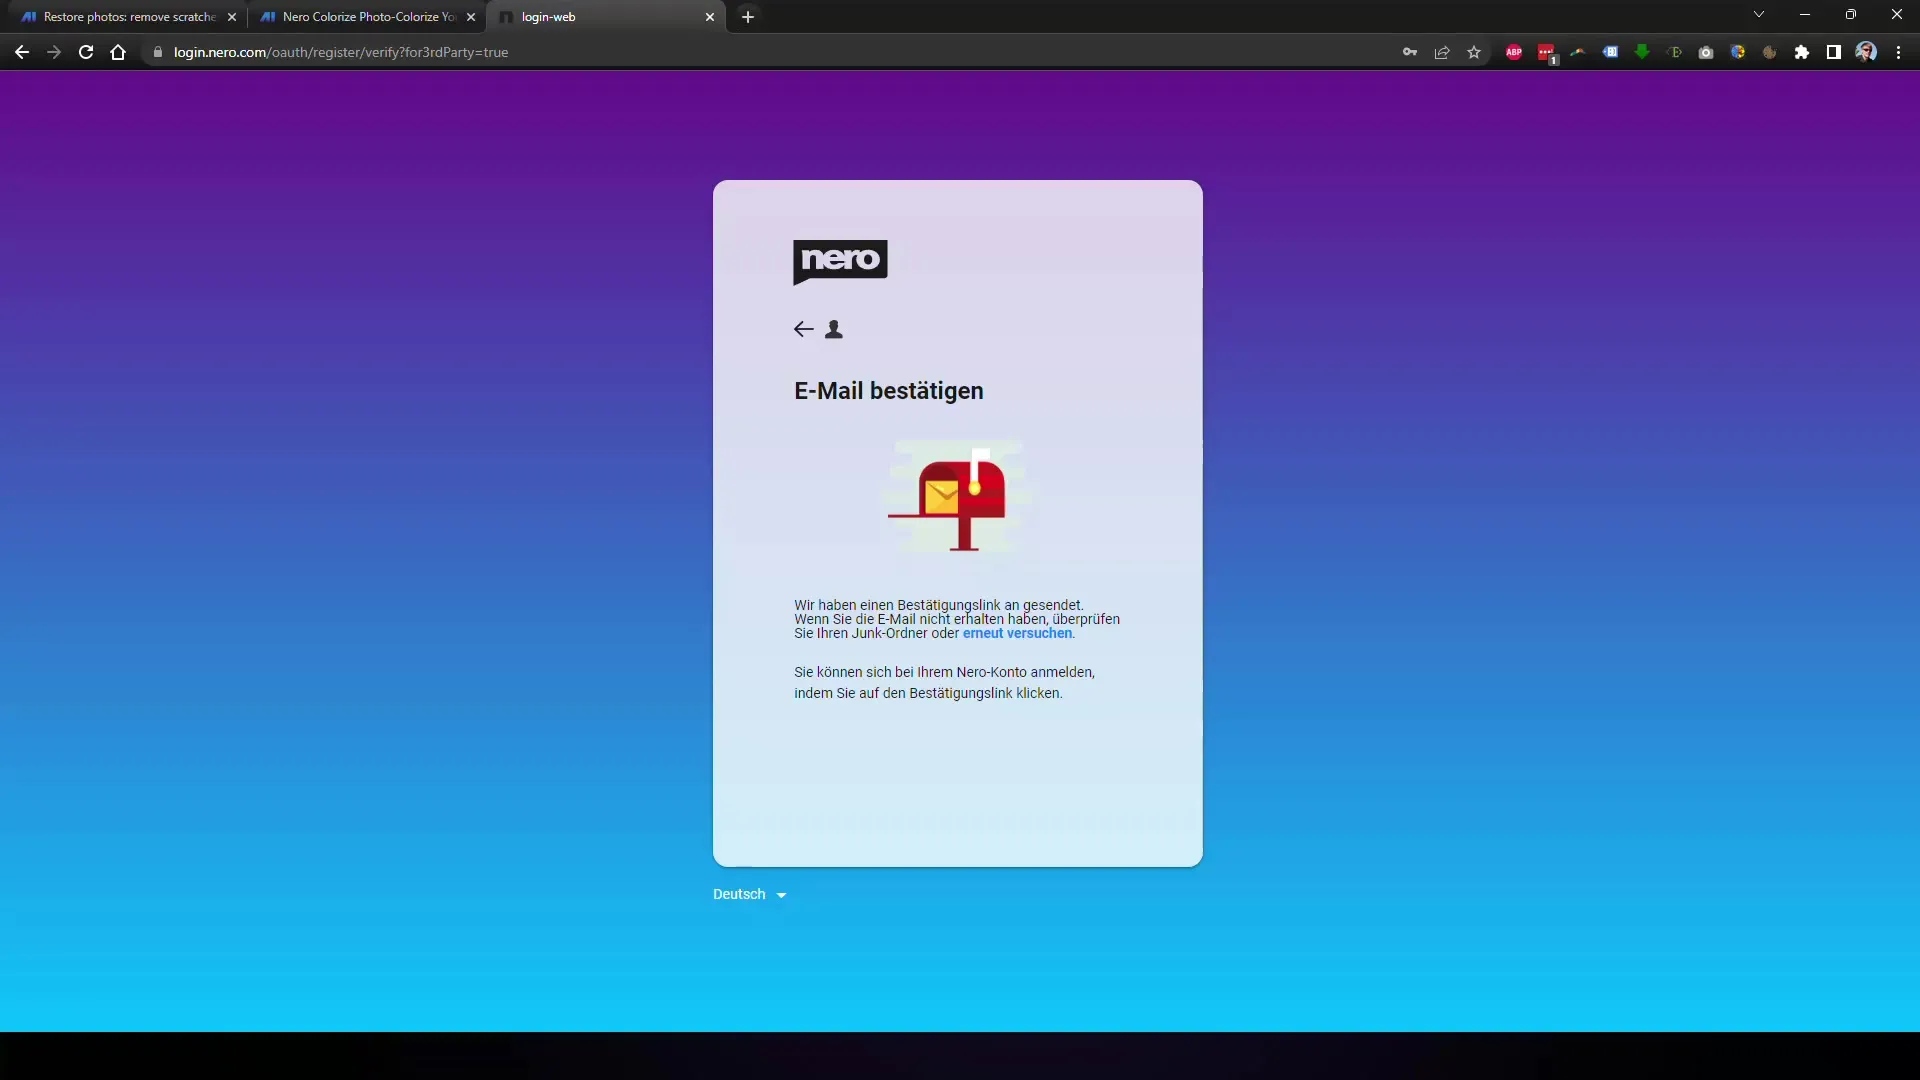Screen dimensions: 1920x1080
Task: Click the address bar URL
Action: 341,52
